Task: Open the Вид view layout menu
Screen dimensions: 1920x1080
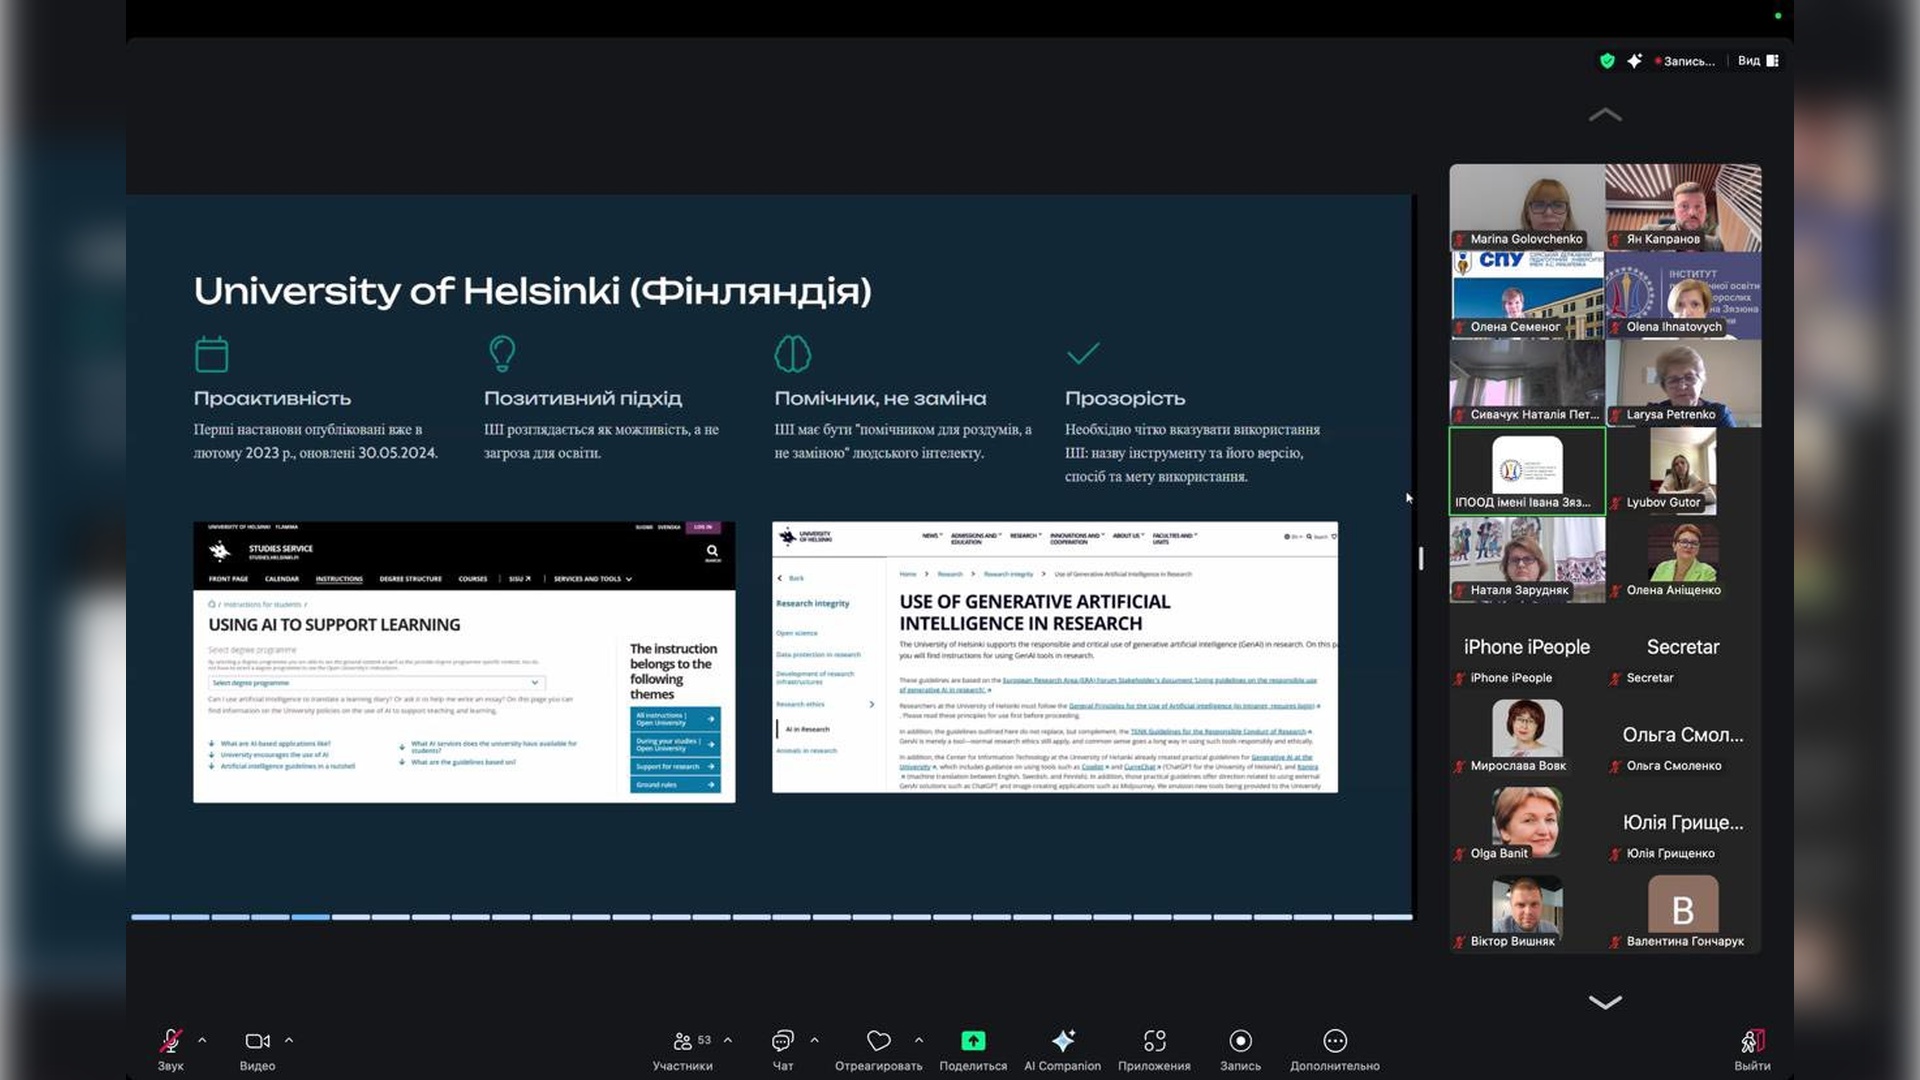Action: [1758, 61]
